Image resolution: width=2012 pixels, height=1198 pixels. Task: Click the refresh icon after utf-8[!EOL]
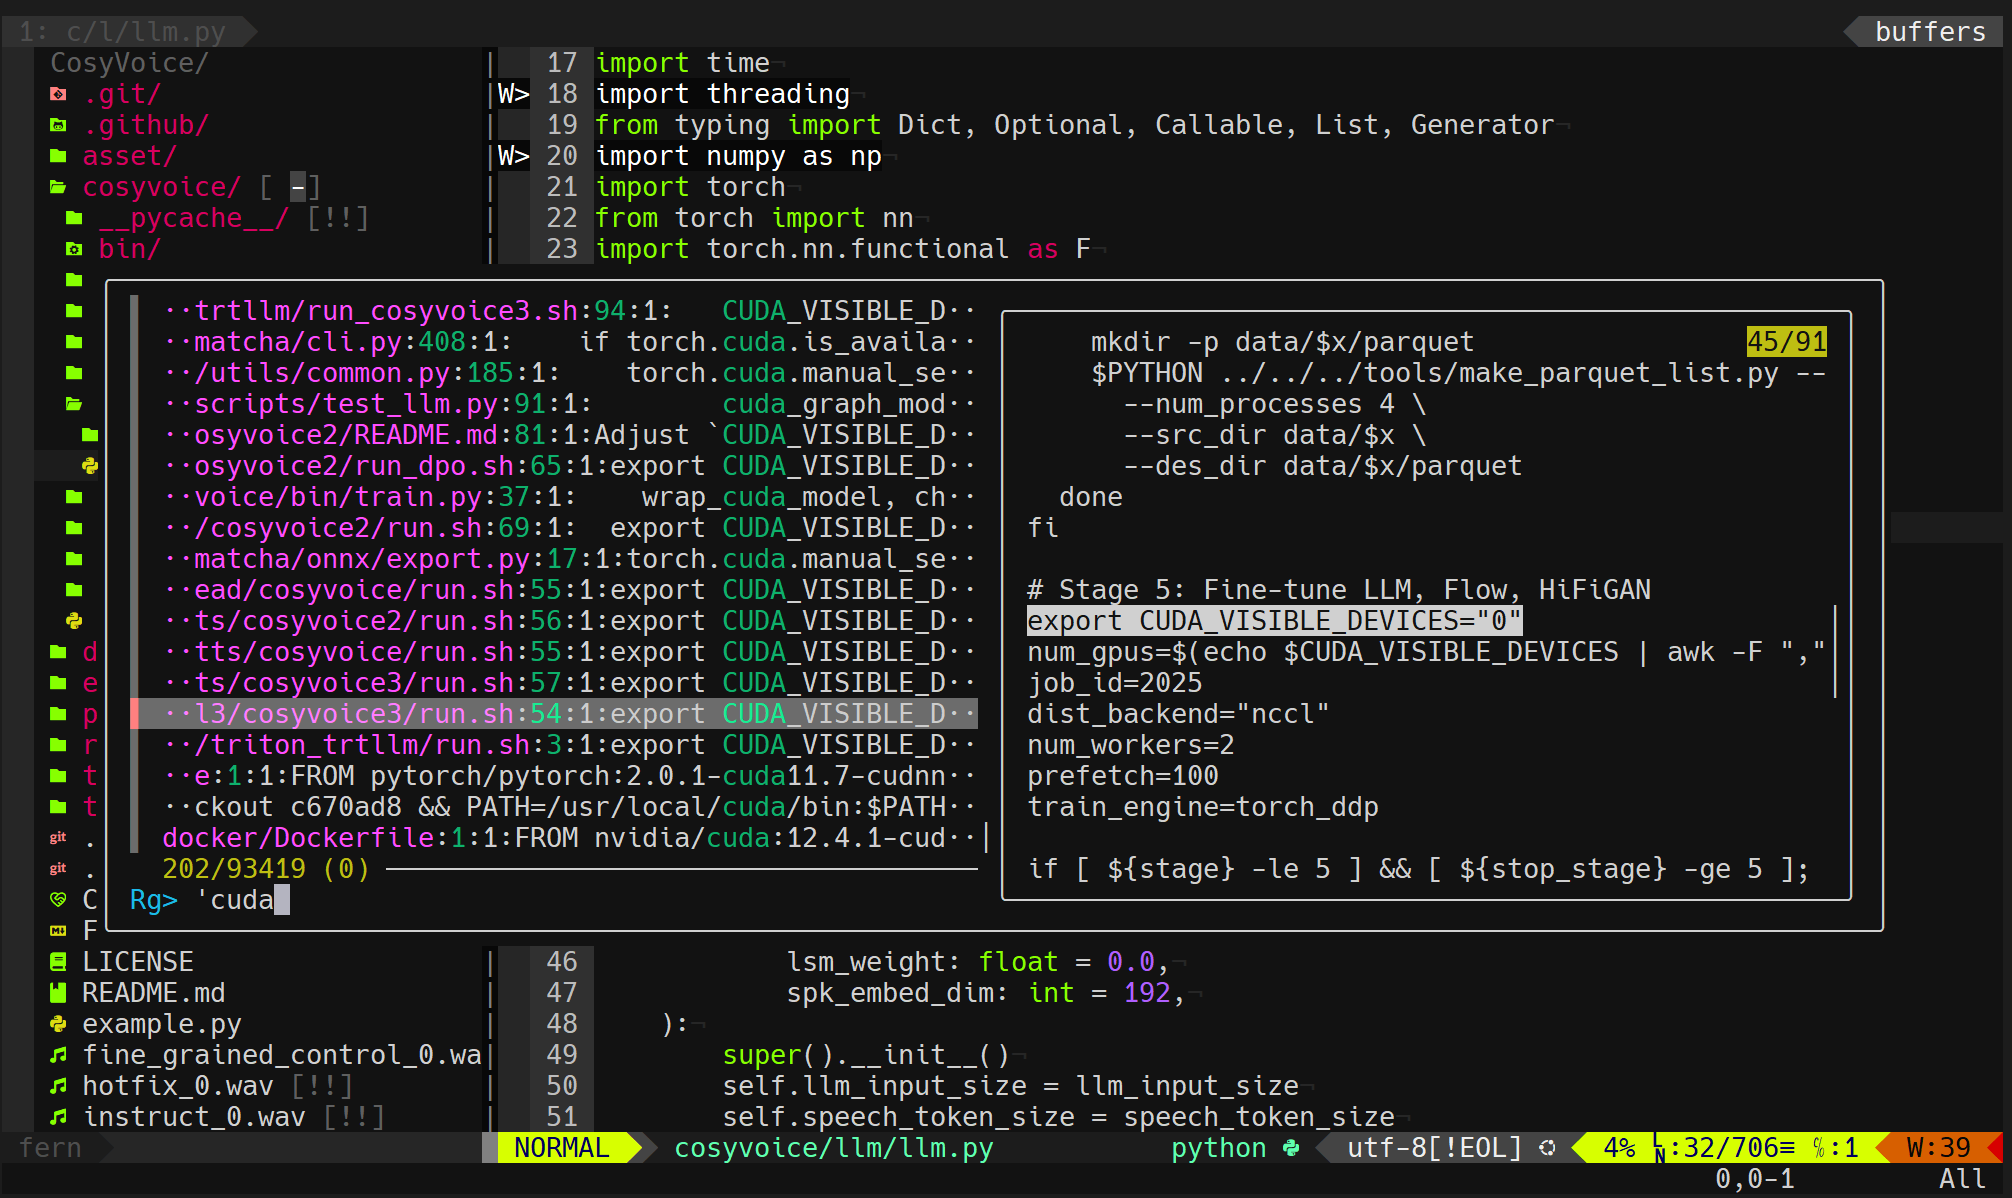coord(1547,1147)
